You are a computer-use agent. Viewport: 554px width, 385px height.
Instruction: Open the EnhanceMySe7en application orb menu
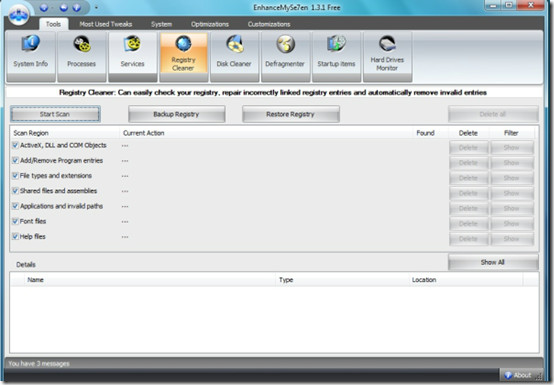18,15
